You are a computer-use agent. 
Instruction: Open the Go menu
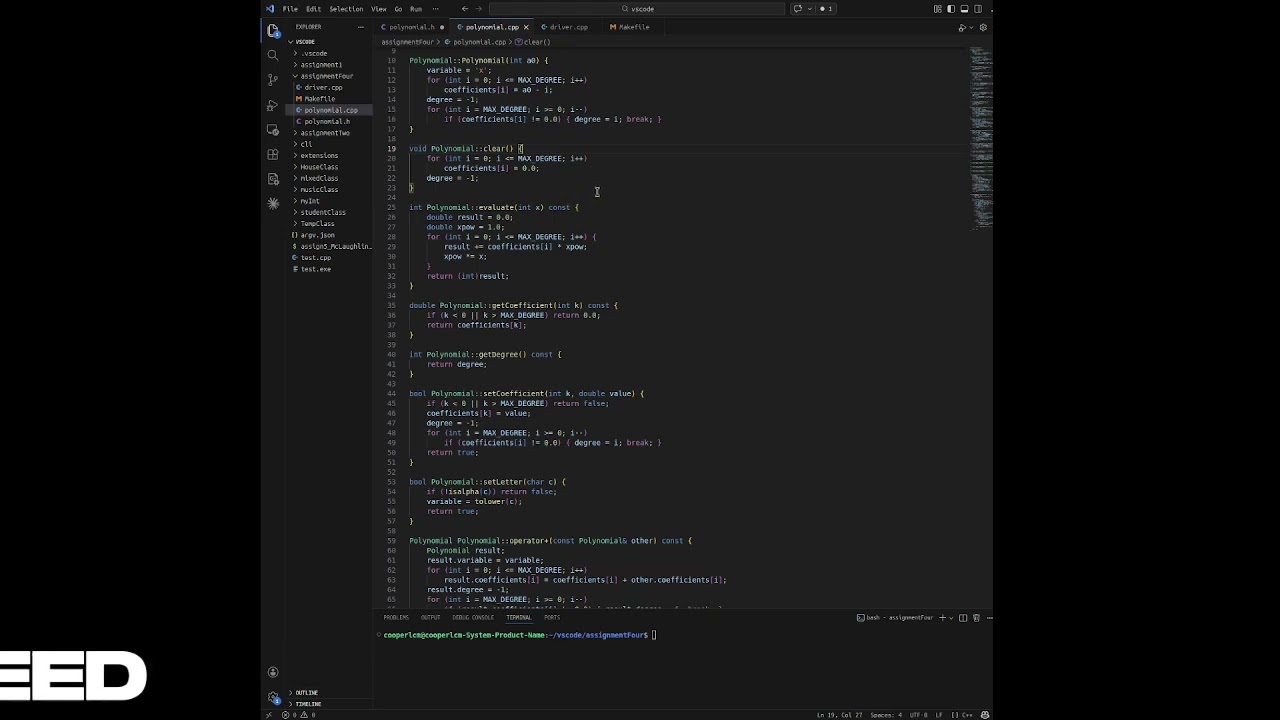click(398, 9)
